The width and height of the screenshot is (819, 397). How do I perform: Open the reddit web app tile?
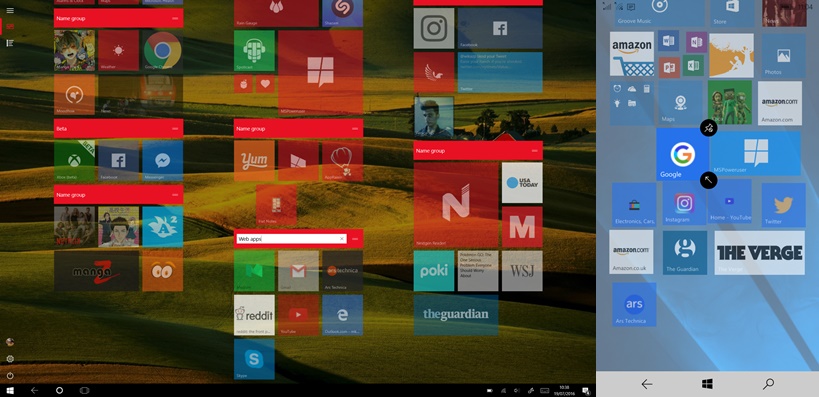[x=254, y=315]
